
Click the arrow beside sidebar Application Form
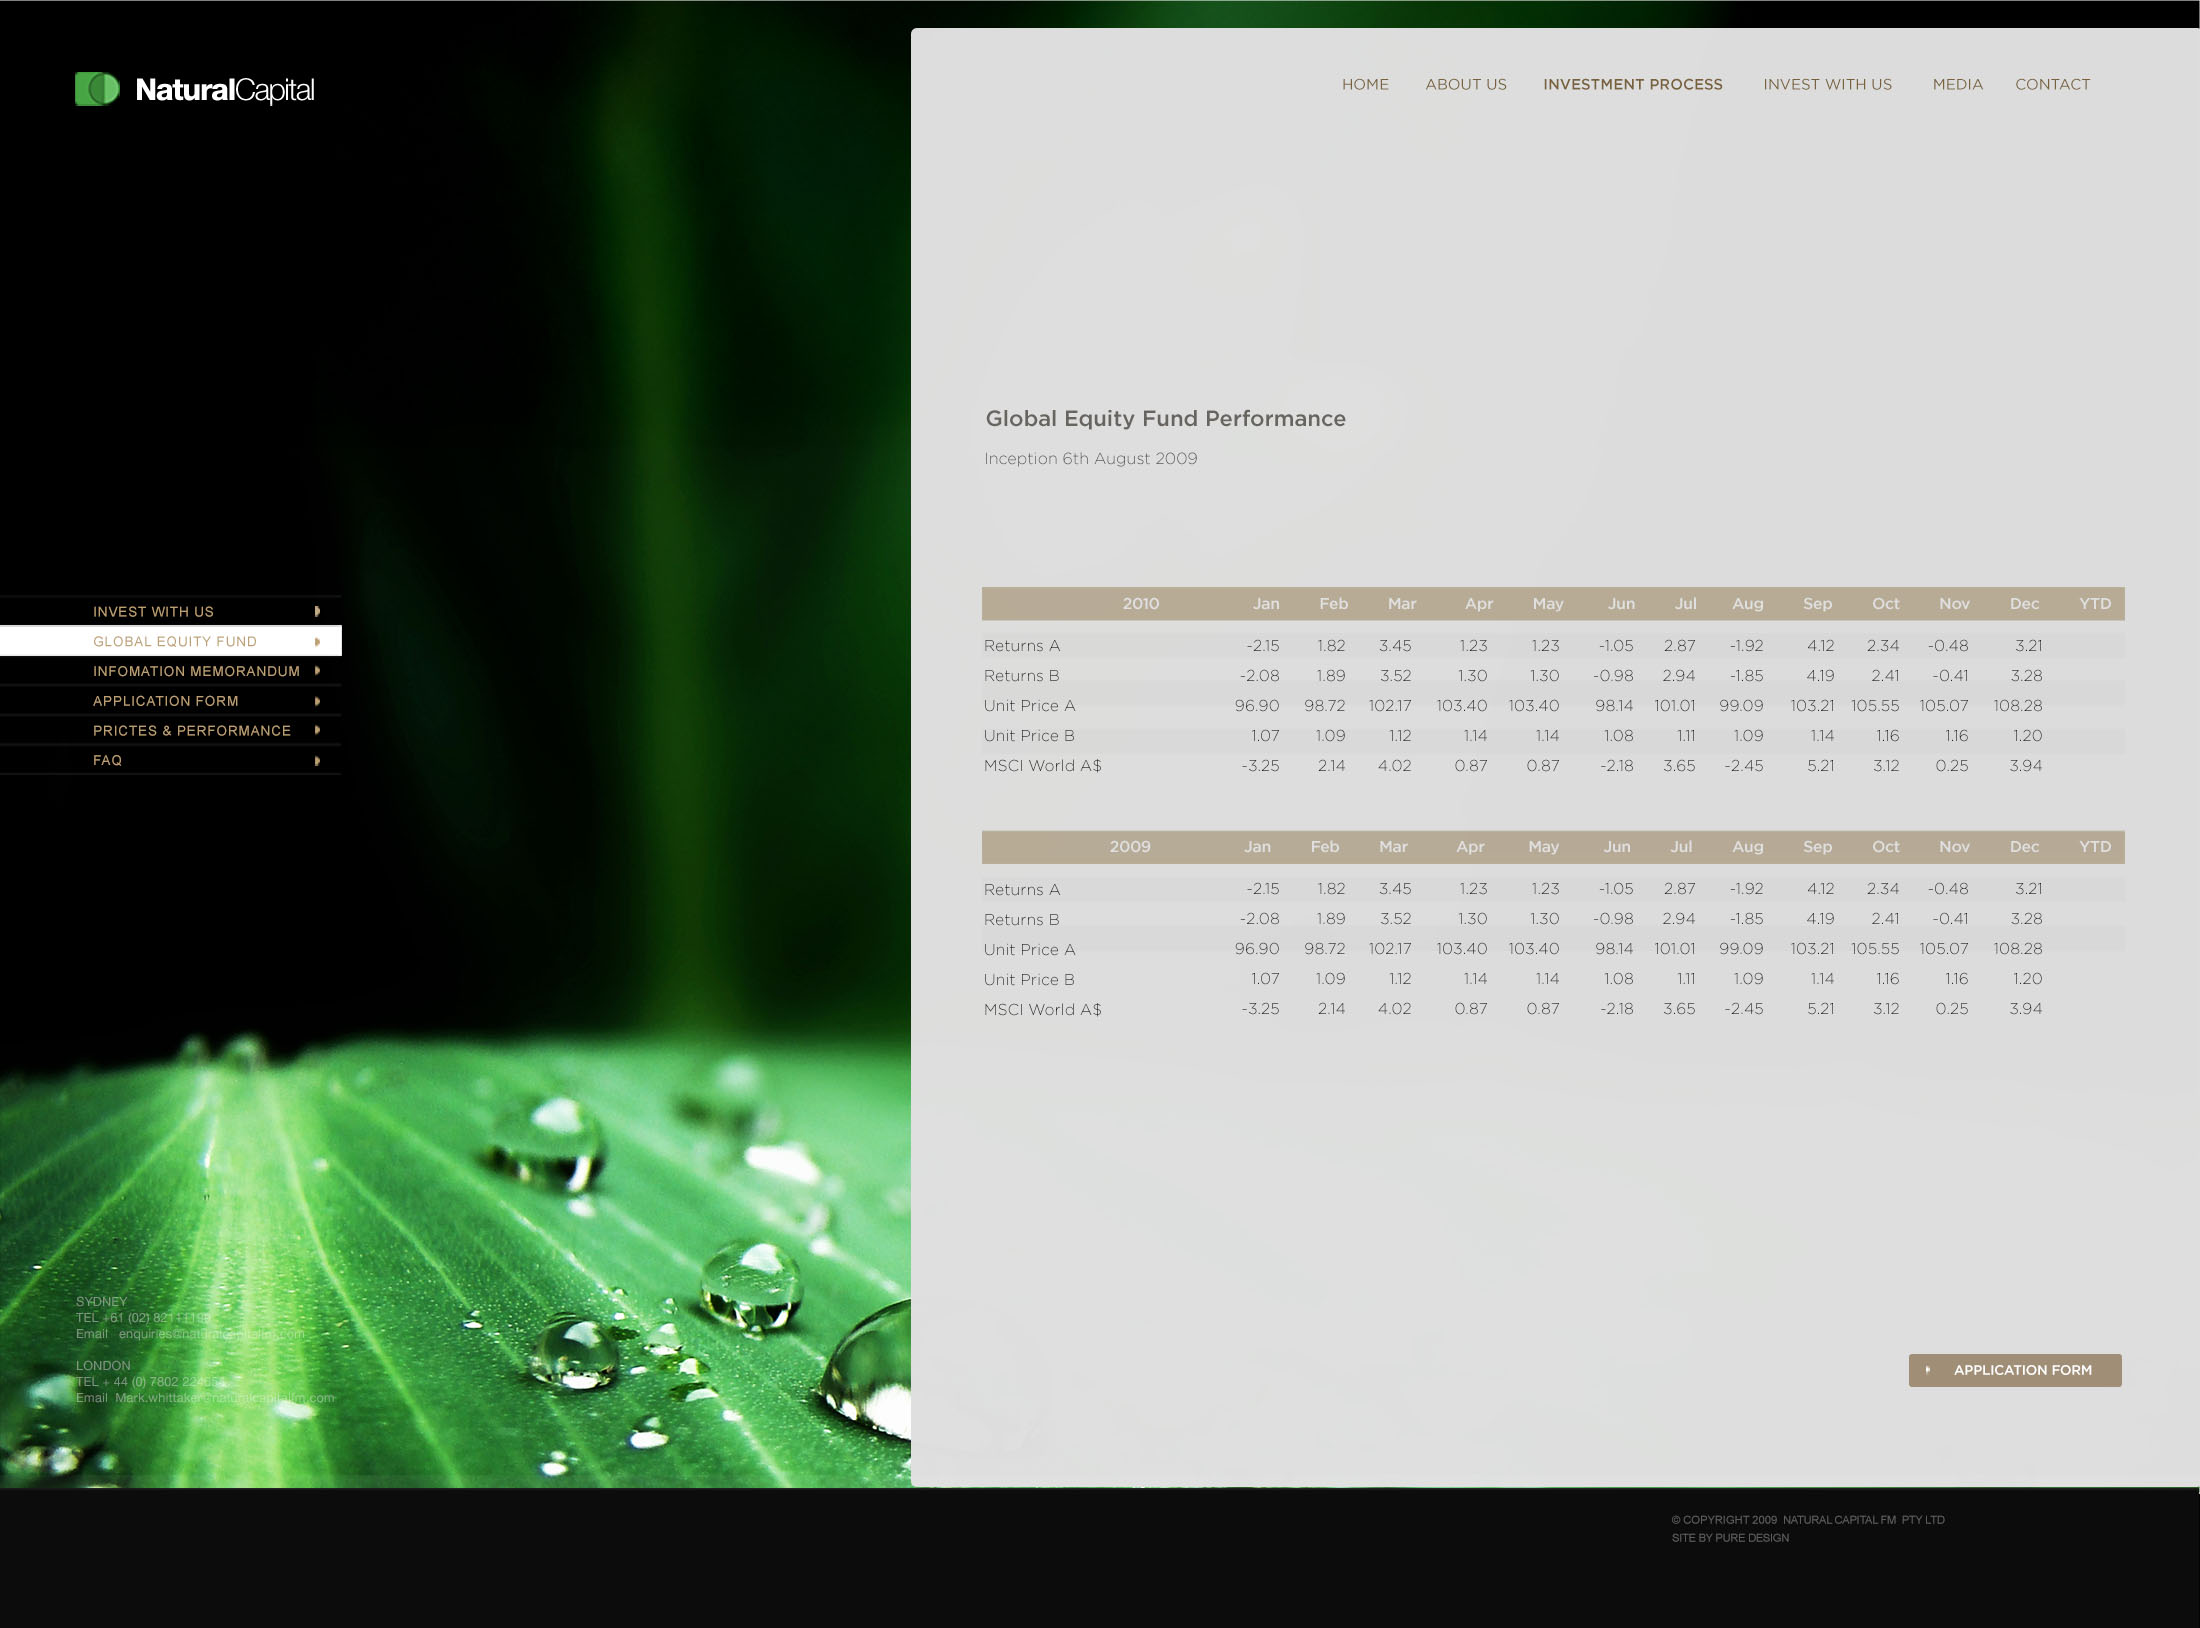click(317, 701)
